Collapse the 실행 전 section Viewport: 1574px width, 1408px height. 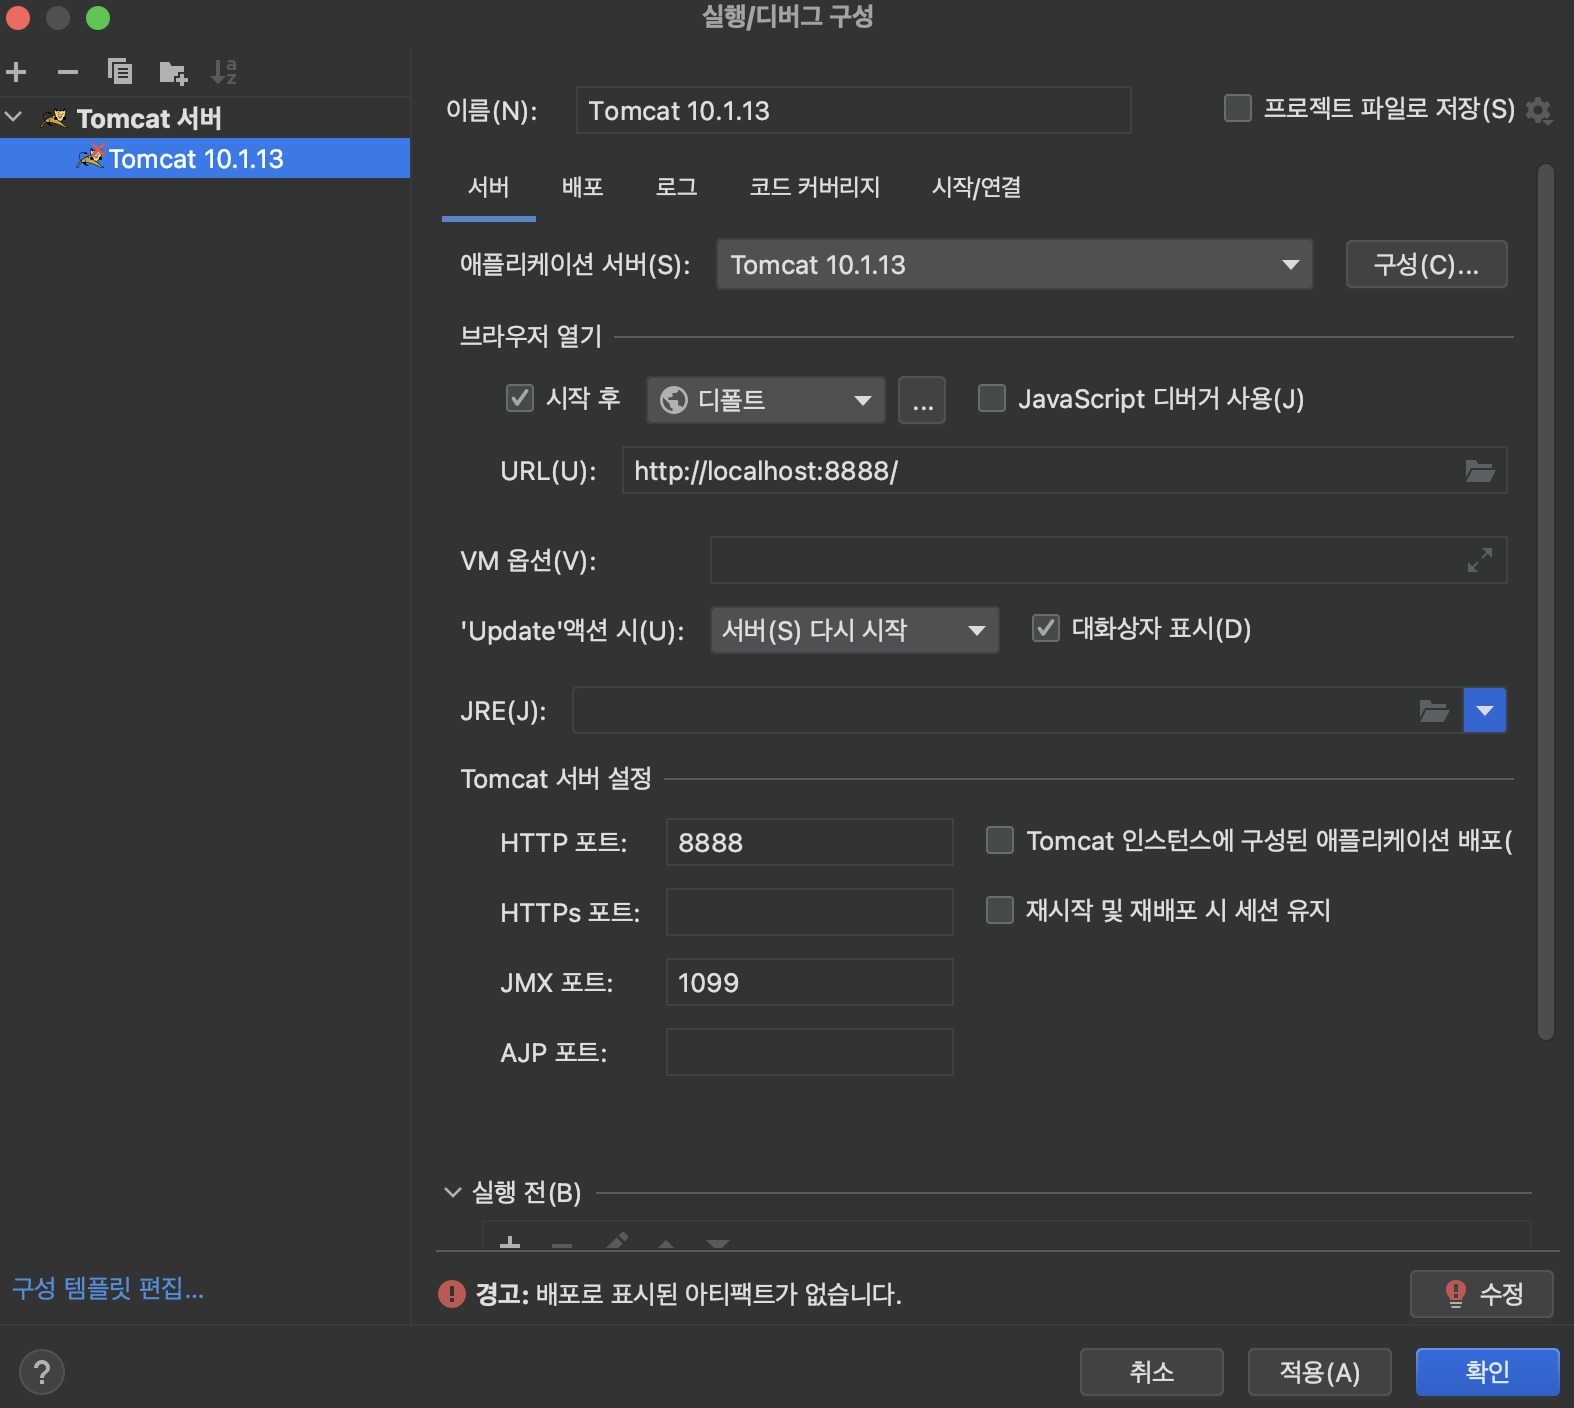click(x=452, y=1192)
